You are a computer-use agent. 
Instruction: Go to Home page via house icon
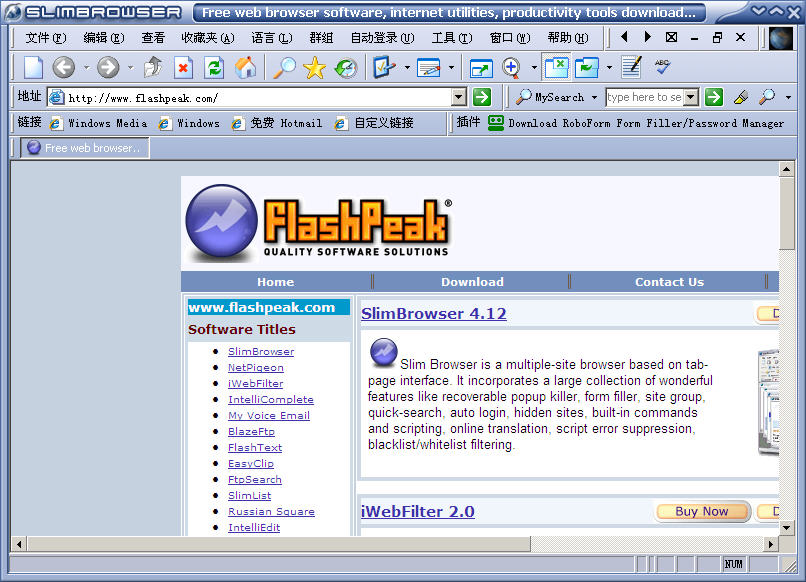(245, 68)
